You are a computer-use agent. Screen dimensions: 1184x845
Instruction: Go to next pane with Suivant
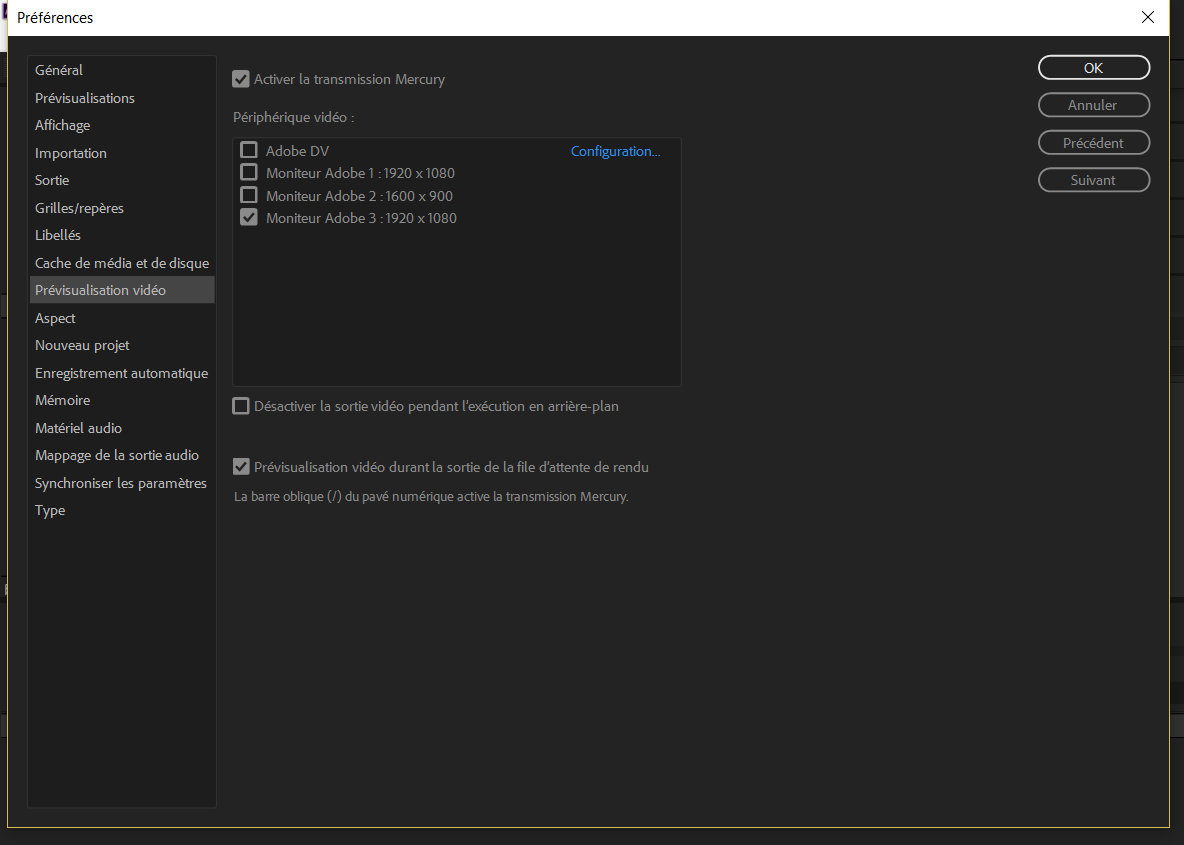tap(1093, 180)
